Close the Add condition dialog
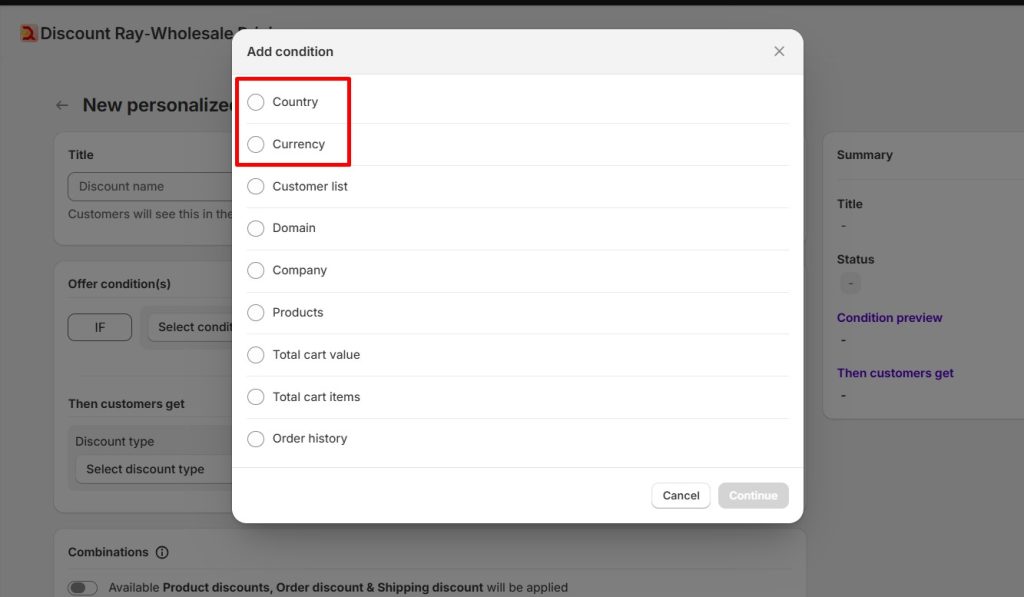 [x=779, y=51]
